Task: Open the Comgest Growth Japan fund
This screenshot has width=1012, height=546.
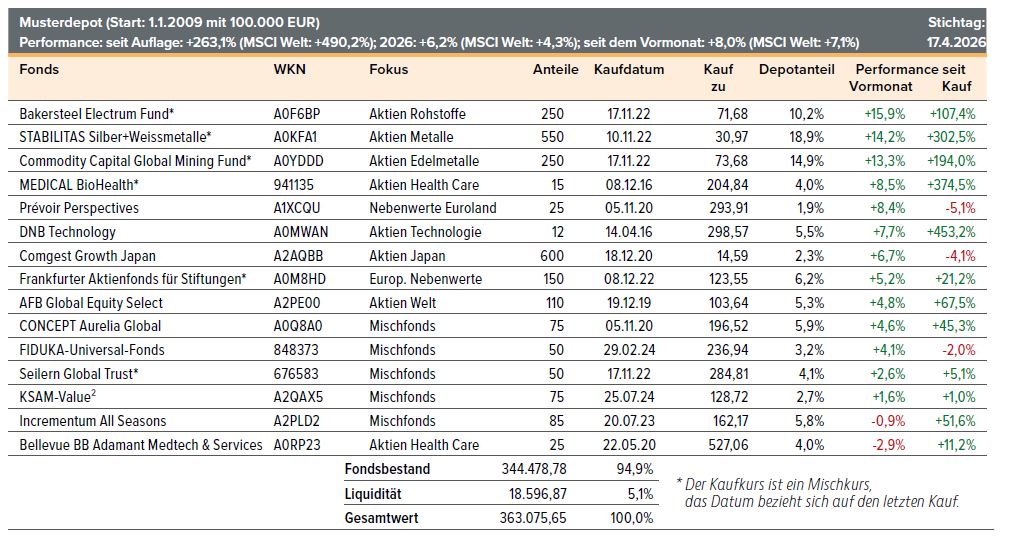Action: (87, 256)
